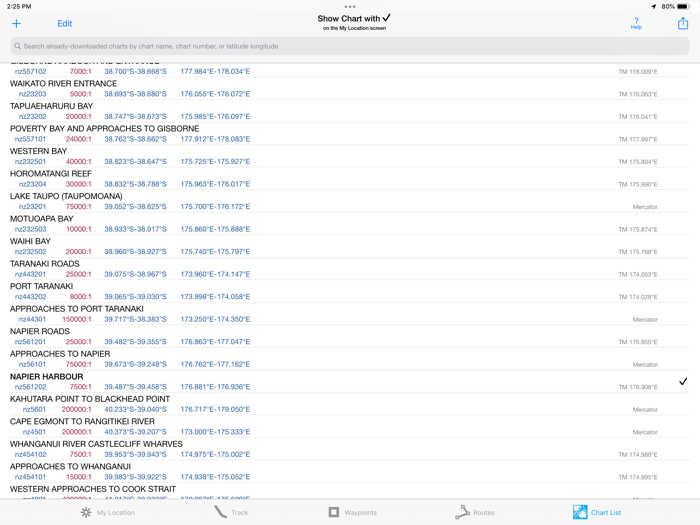
Task: Tap the plus icon to add a chart
Action: (16, 24)
